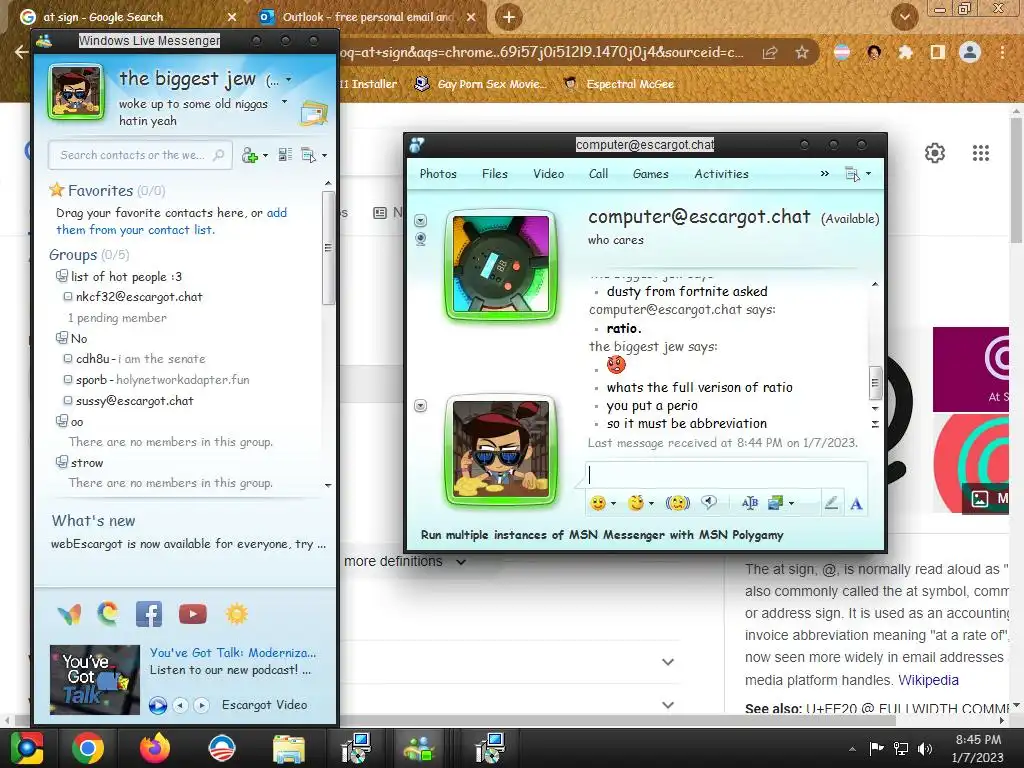
Task: Collapse your own display picture arrow in chat
Action: (x=421, y=406)
